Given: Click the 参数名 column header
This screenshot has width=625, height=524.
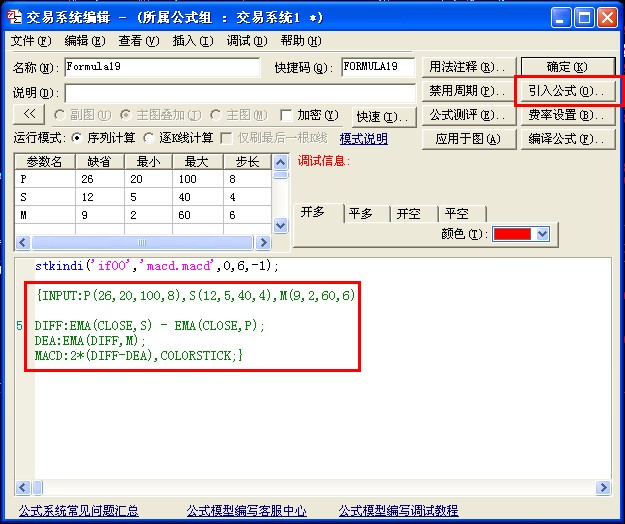Looking at the screenshot, I should (x=45, y=162).
